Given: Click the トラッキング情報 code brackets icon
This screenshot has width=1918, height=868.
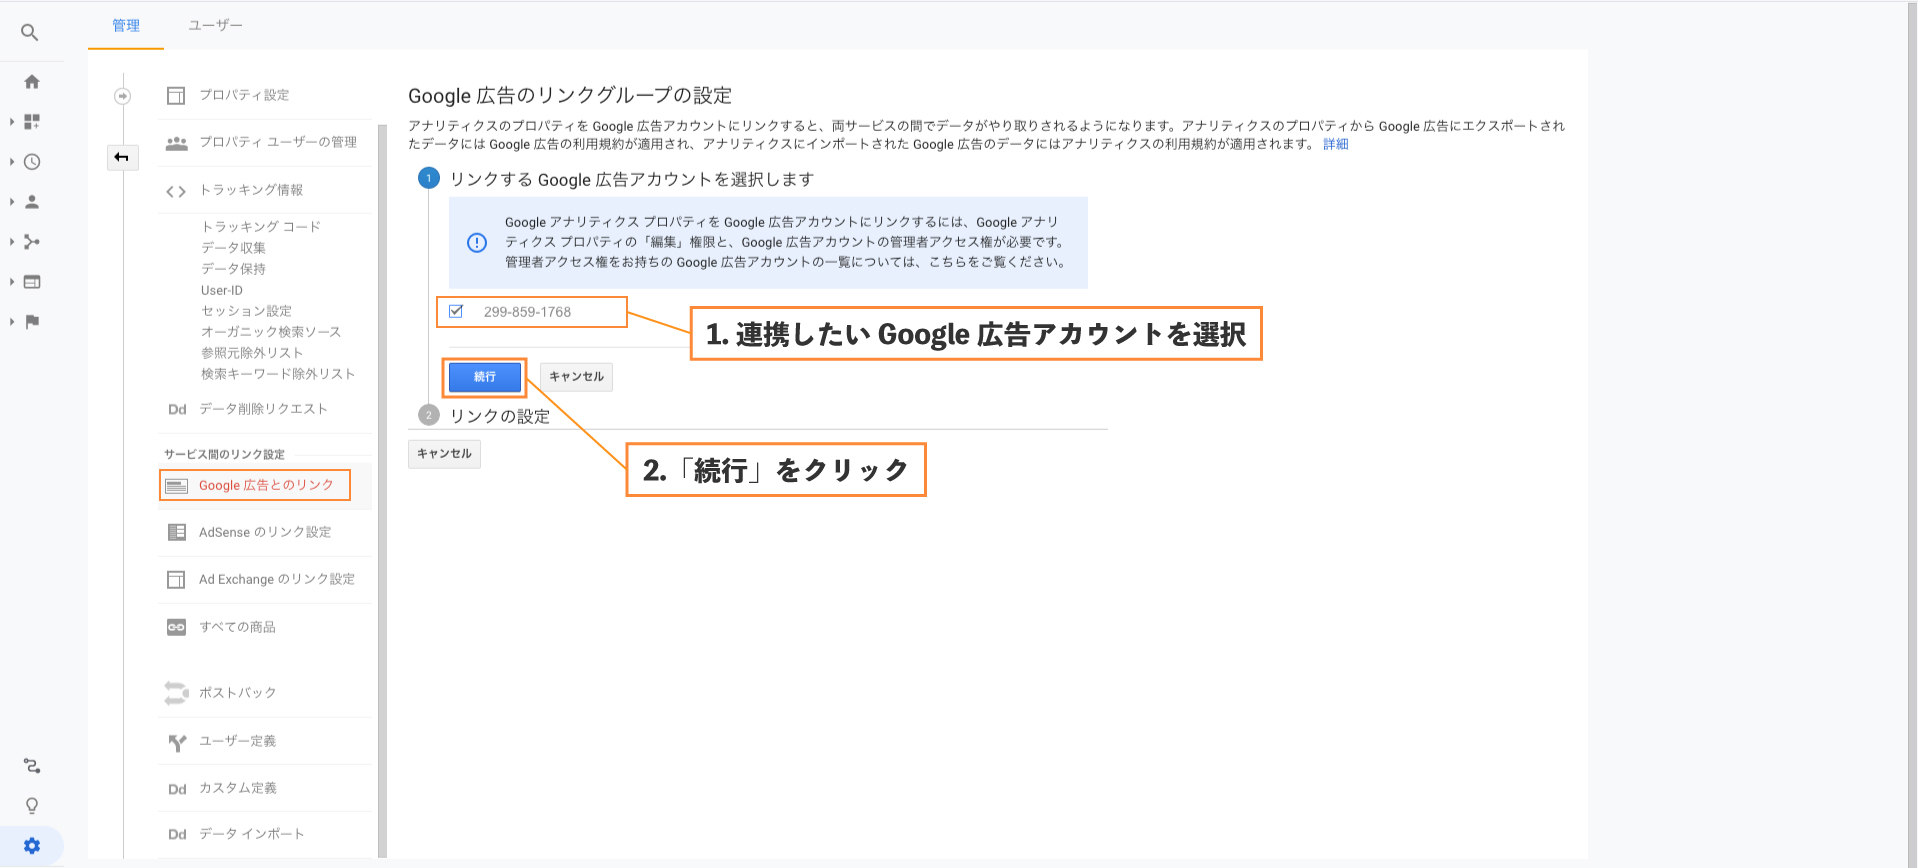Looking at the screenshot, I should pos(176,191).
